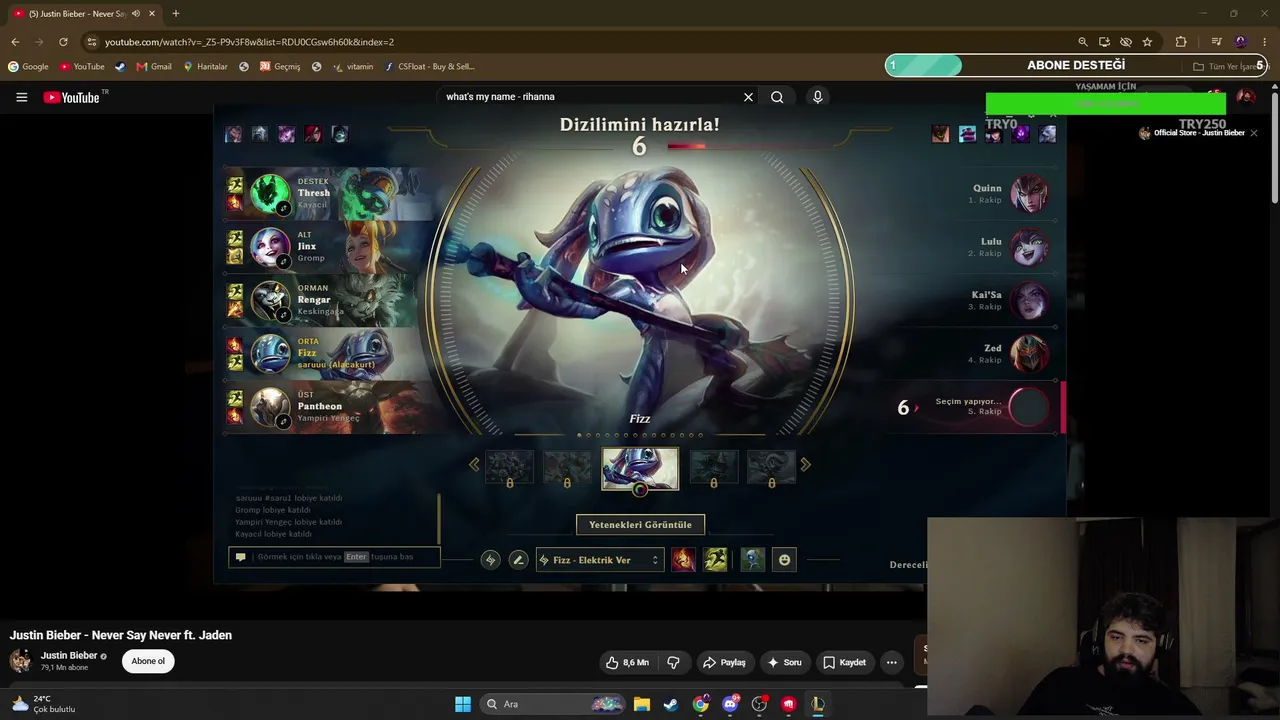Change the Ignite summoner spell
Viewport: 1280px width, 720px height.
click(x=683, y=560)
